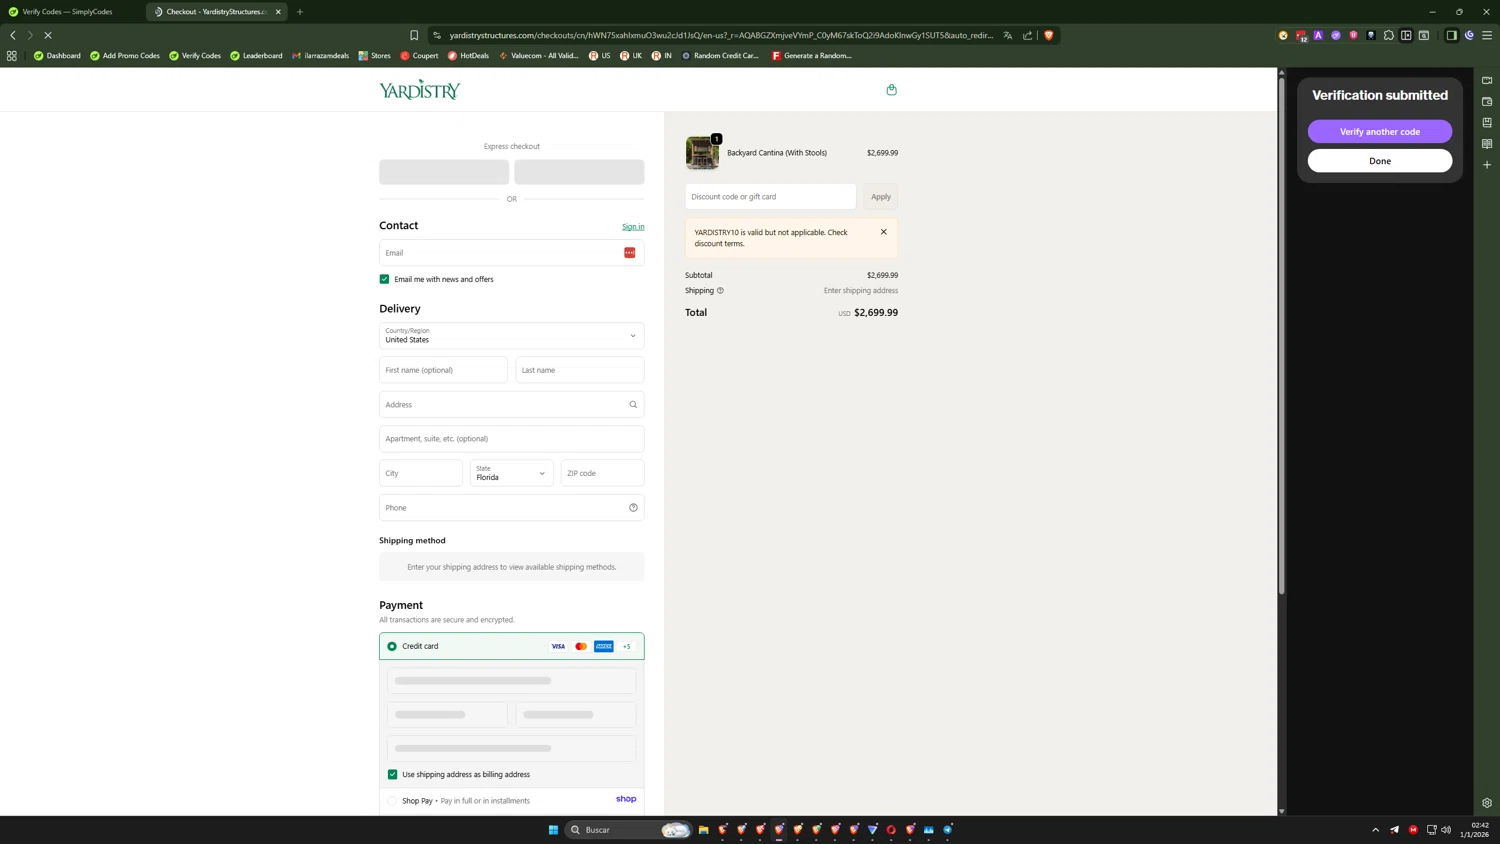Viewport: 1500px width, 844px height.
Task: Click the page vertical scrollbar
Action: coord(1281,335)
